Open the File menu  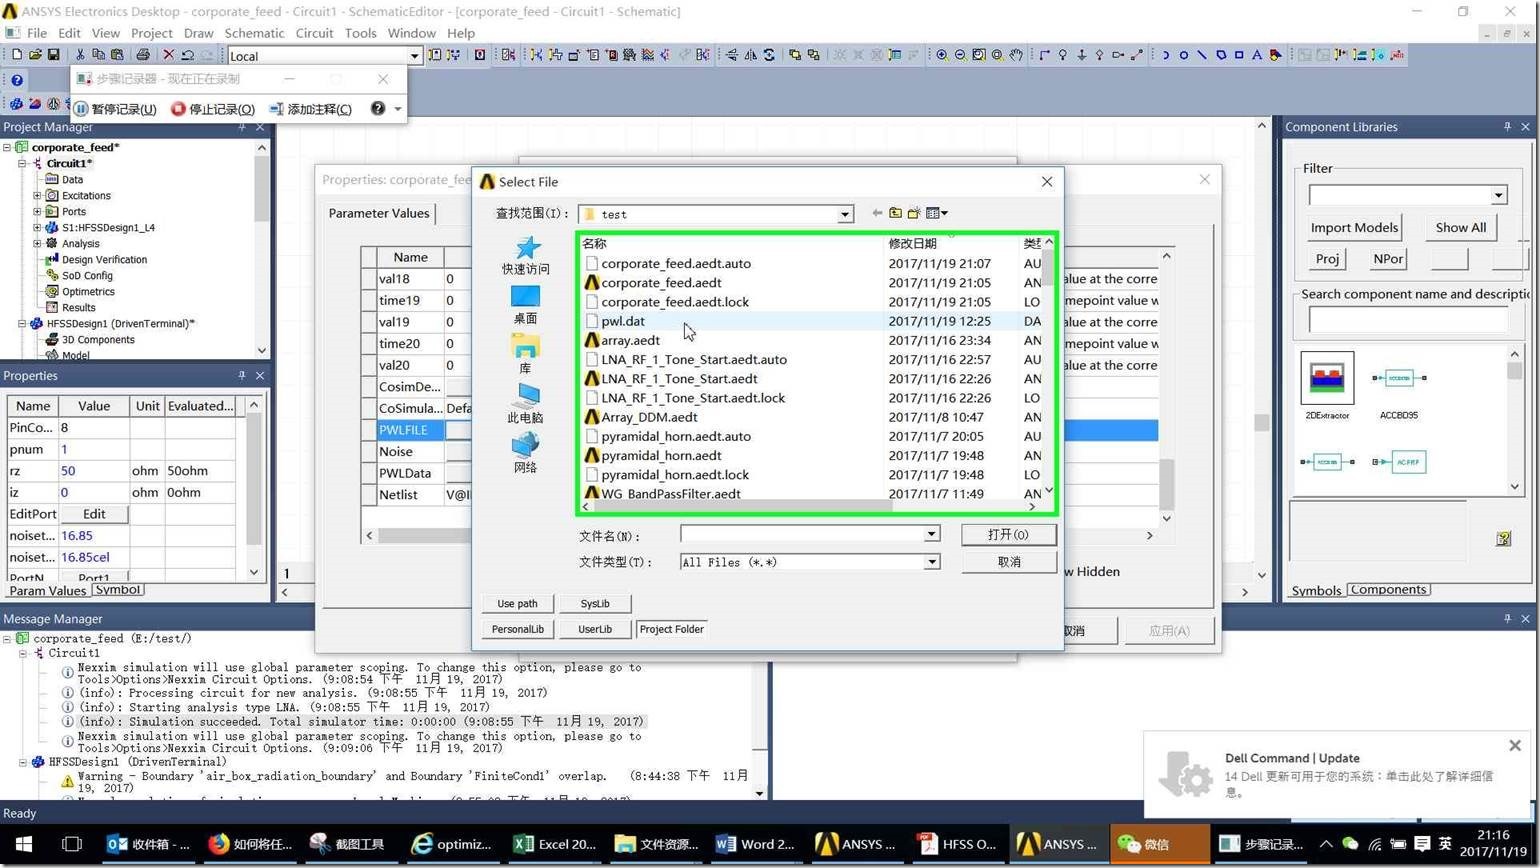[37, 33]
